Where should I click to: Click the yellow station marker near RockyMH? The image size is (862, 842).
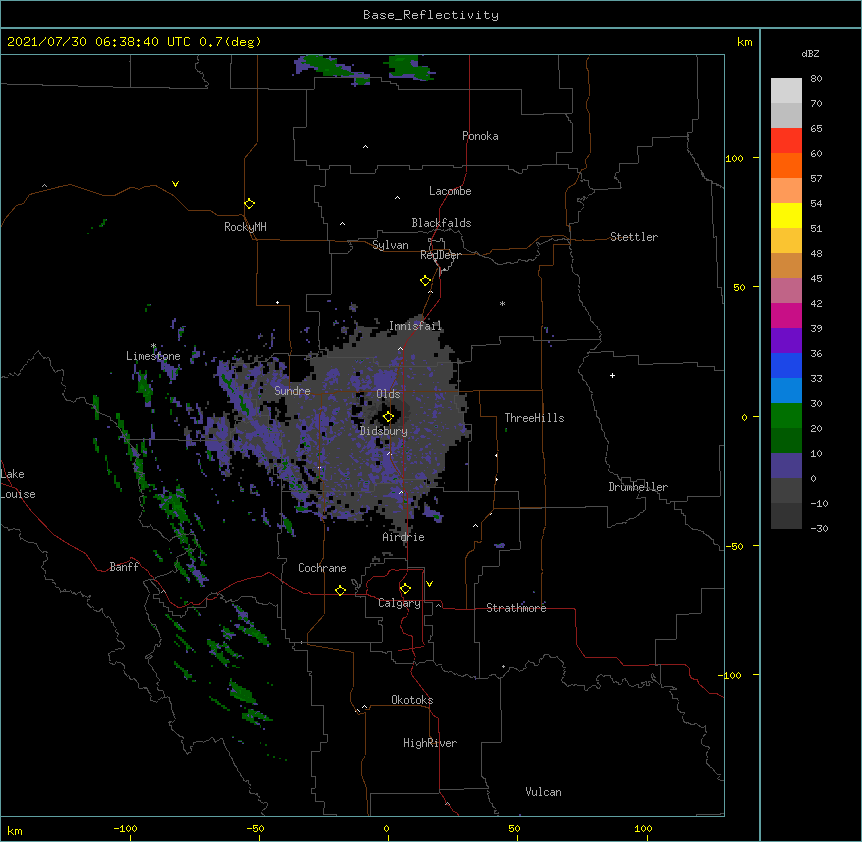(250, 204)
